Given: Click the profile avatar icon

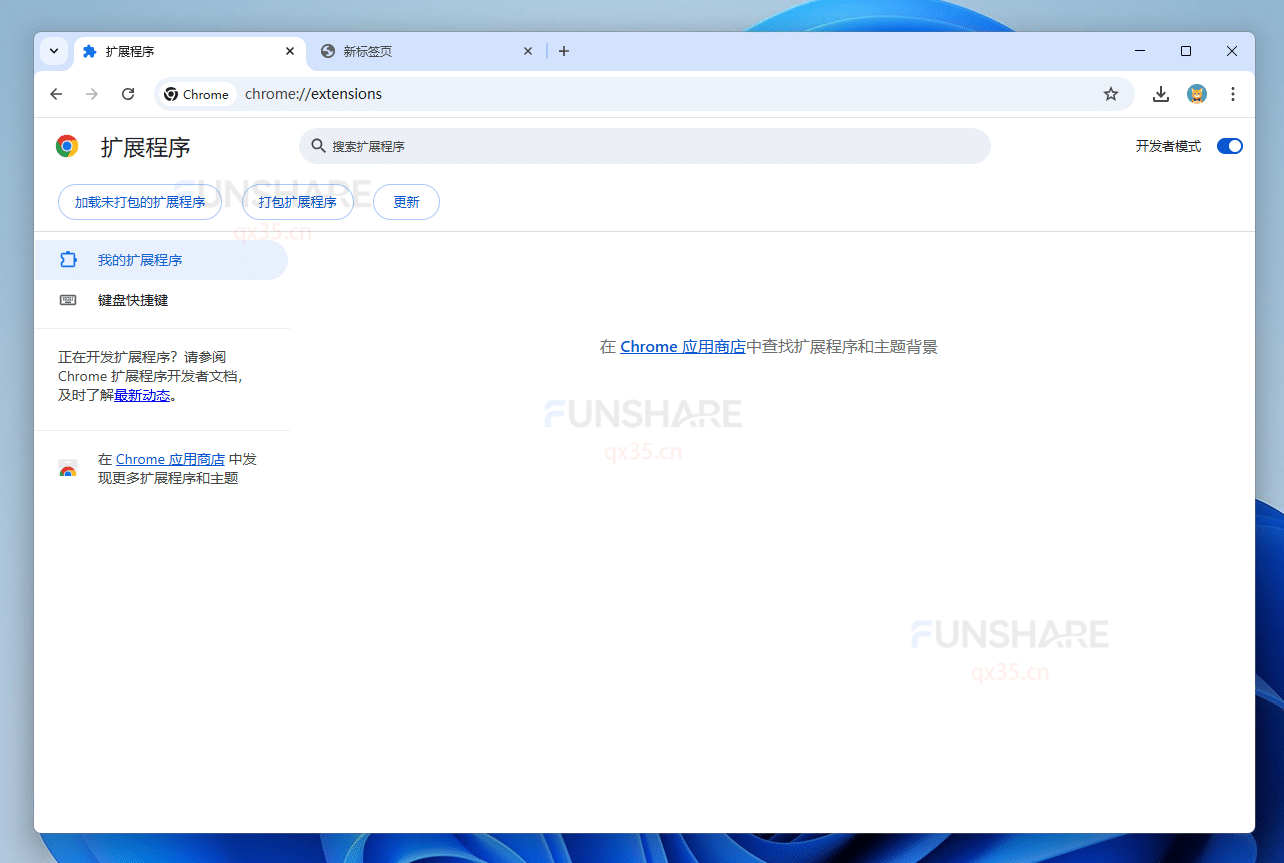Looking at the screenshot, I should pos(1196,93).
